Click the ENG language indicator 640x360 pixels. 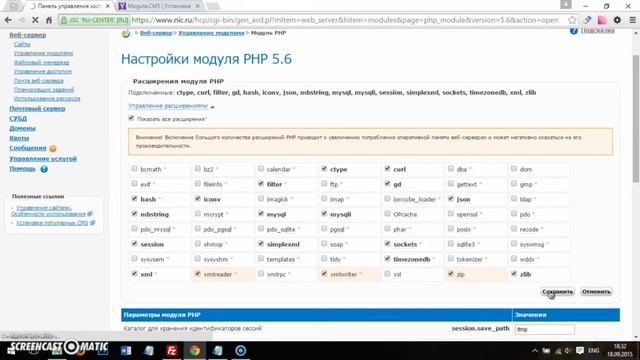point(593,351)
